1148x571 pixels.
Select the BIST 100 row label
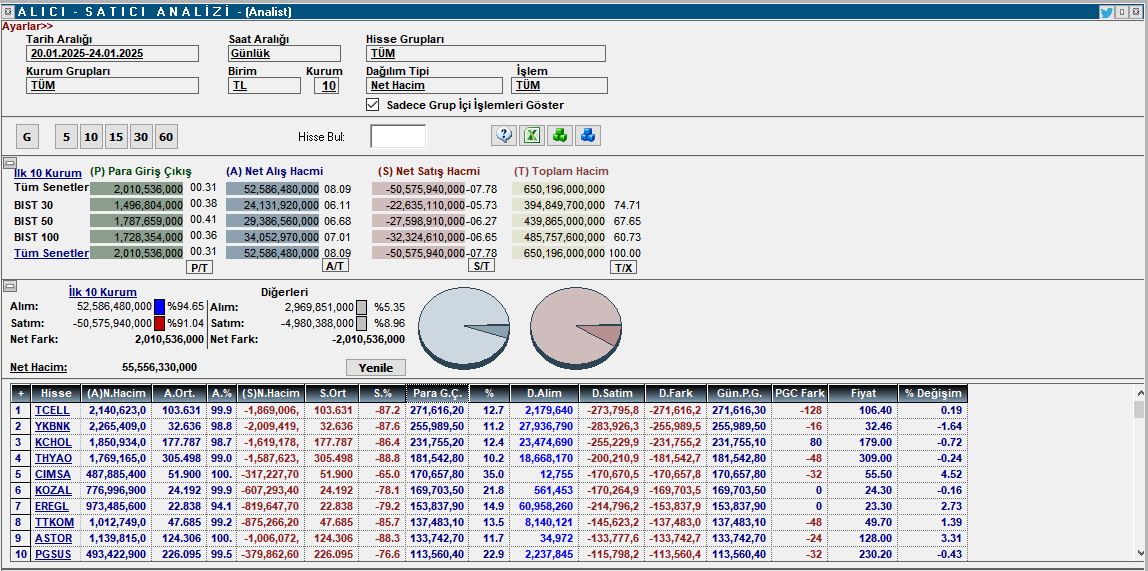(x=37, y=237)
